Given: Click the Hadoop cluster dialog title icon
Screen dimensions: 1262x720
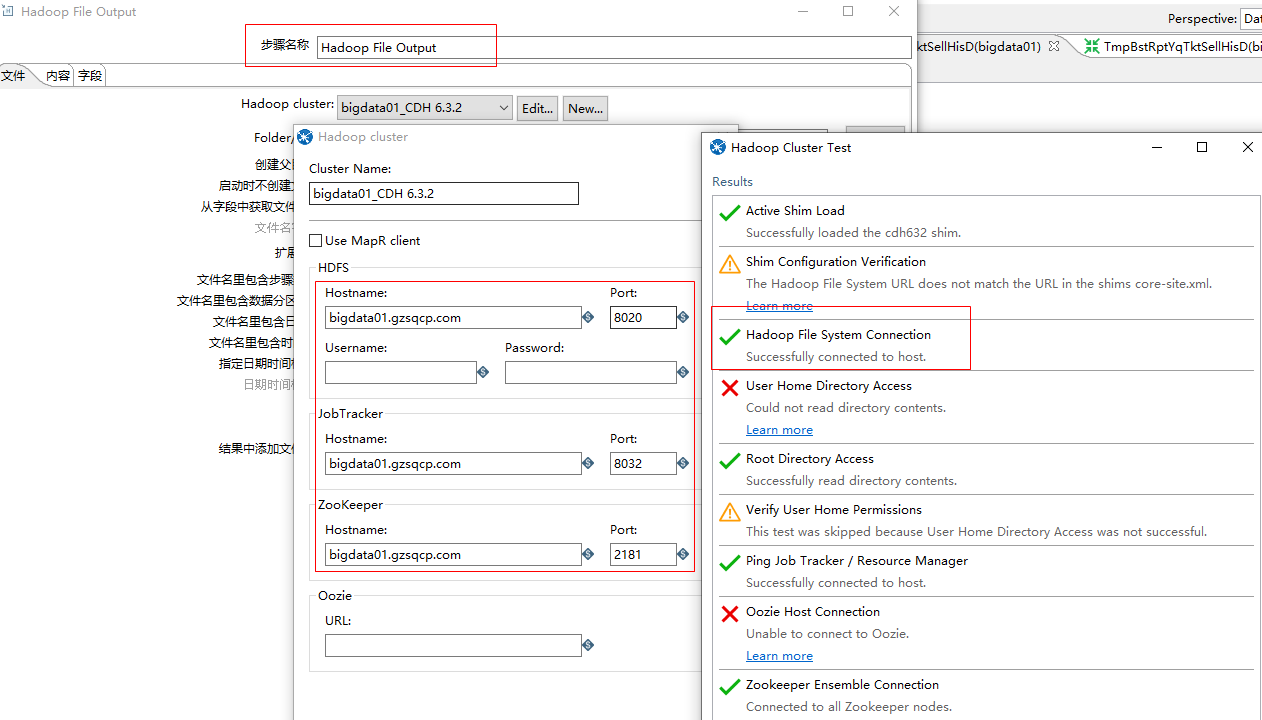Looking at the screenshot, I should click(305, 137).
